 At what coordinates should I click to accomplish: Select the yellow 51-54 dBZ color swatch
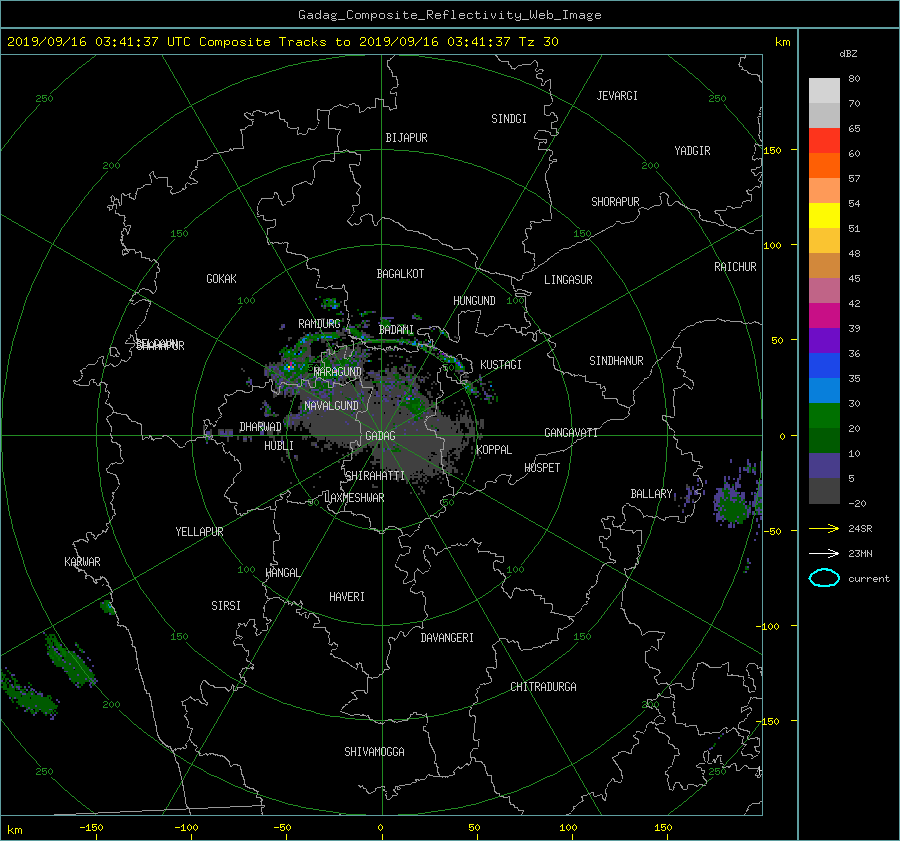[824, 215]
